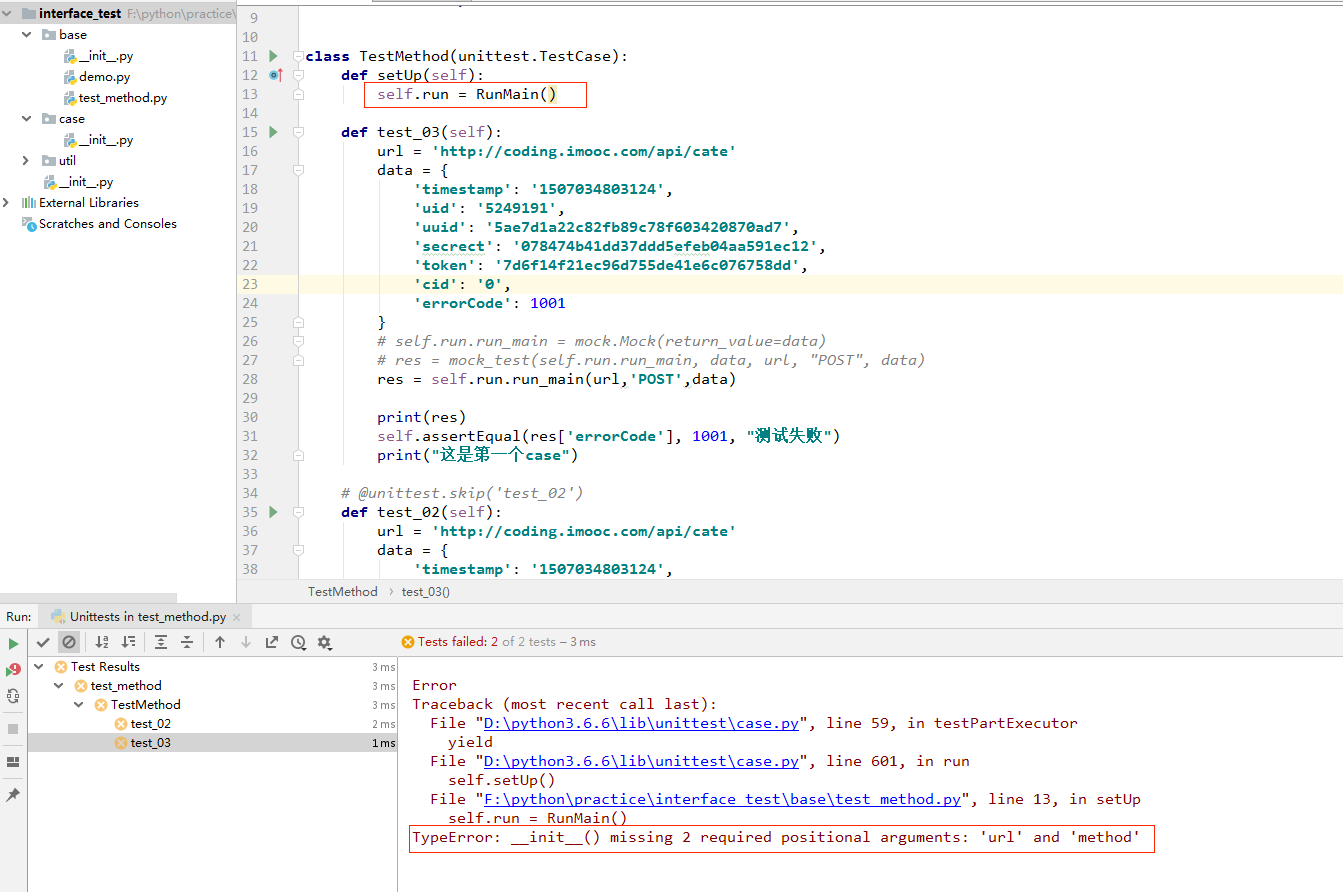1343x892 pixels.
Task: Rerun the unit tests with green play button
Action: [x=13, y=644]
